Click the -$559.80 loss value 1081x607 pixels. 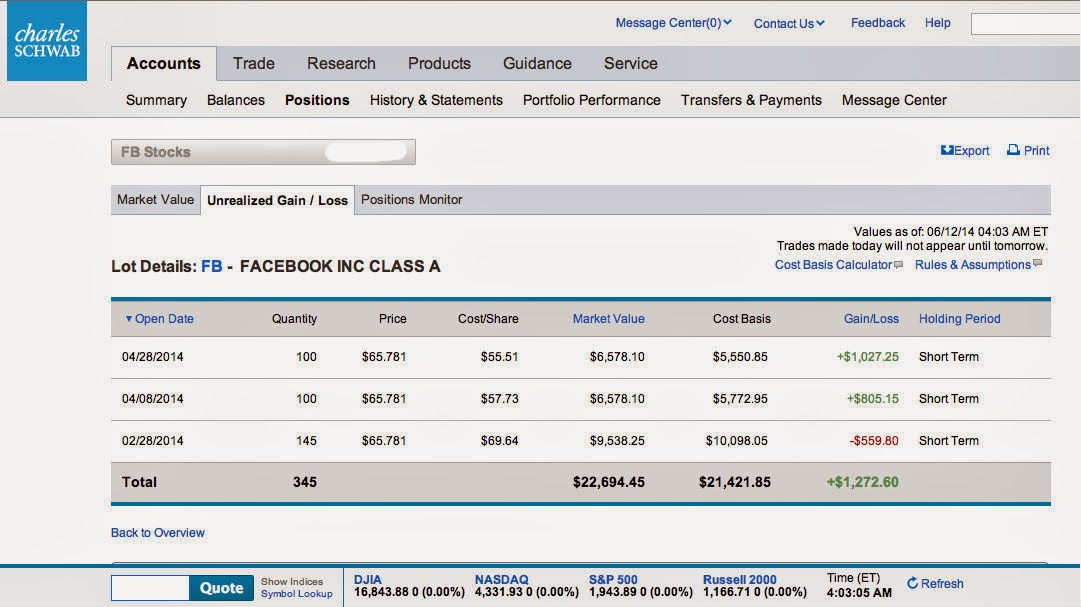coord(874,441)
